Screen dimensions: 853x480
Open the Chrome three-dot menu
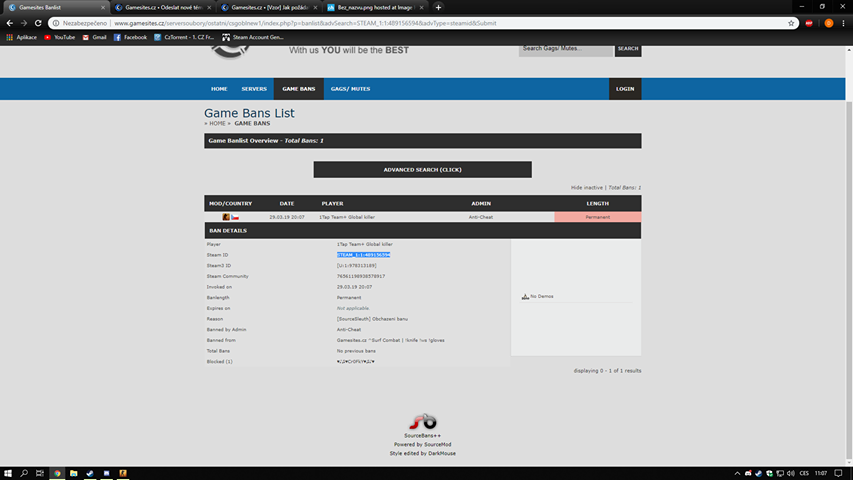click(x=843, y=23)
